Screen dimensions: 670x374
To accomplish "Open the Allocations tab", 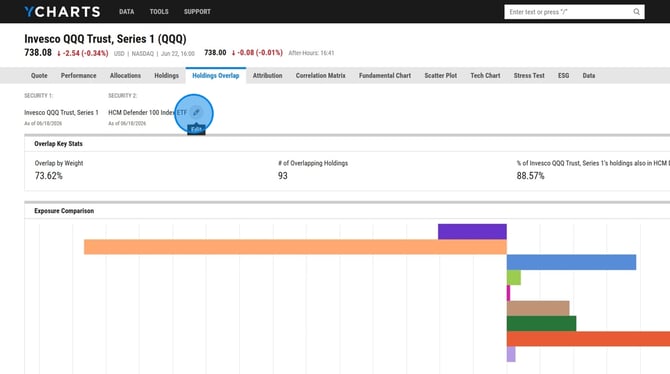I will 125,76.
